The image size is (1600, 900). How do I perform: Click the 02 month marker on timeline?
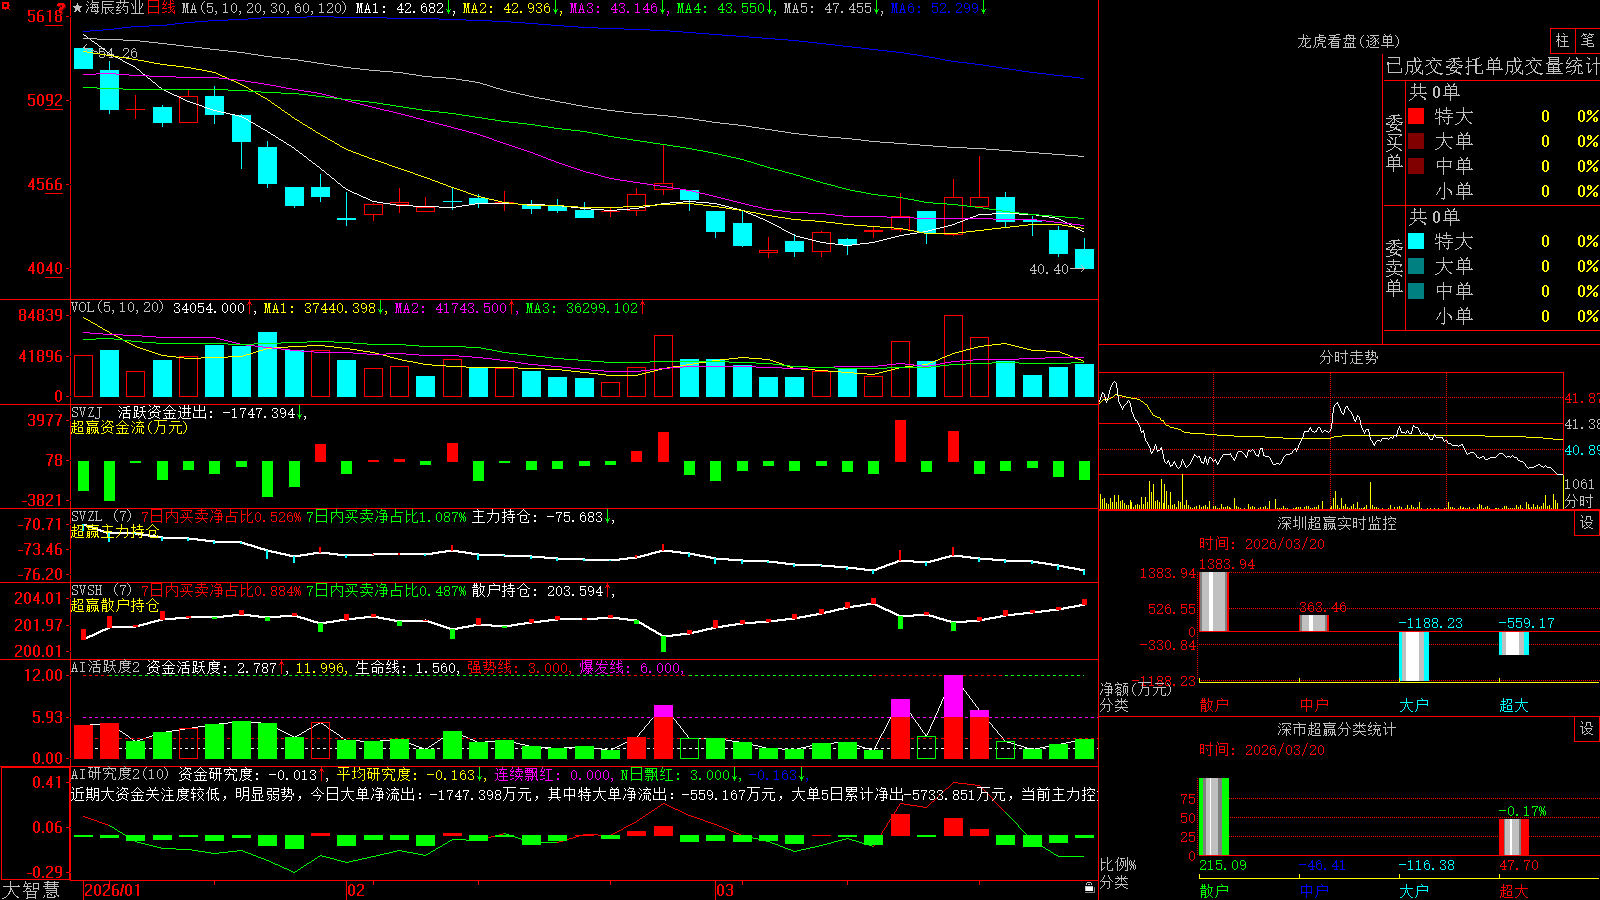(x=356, y=890)
